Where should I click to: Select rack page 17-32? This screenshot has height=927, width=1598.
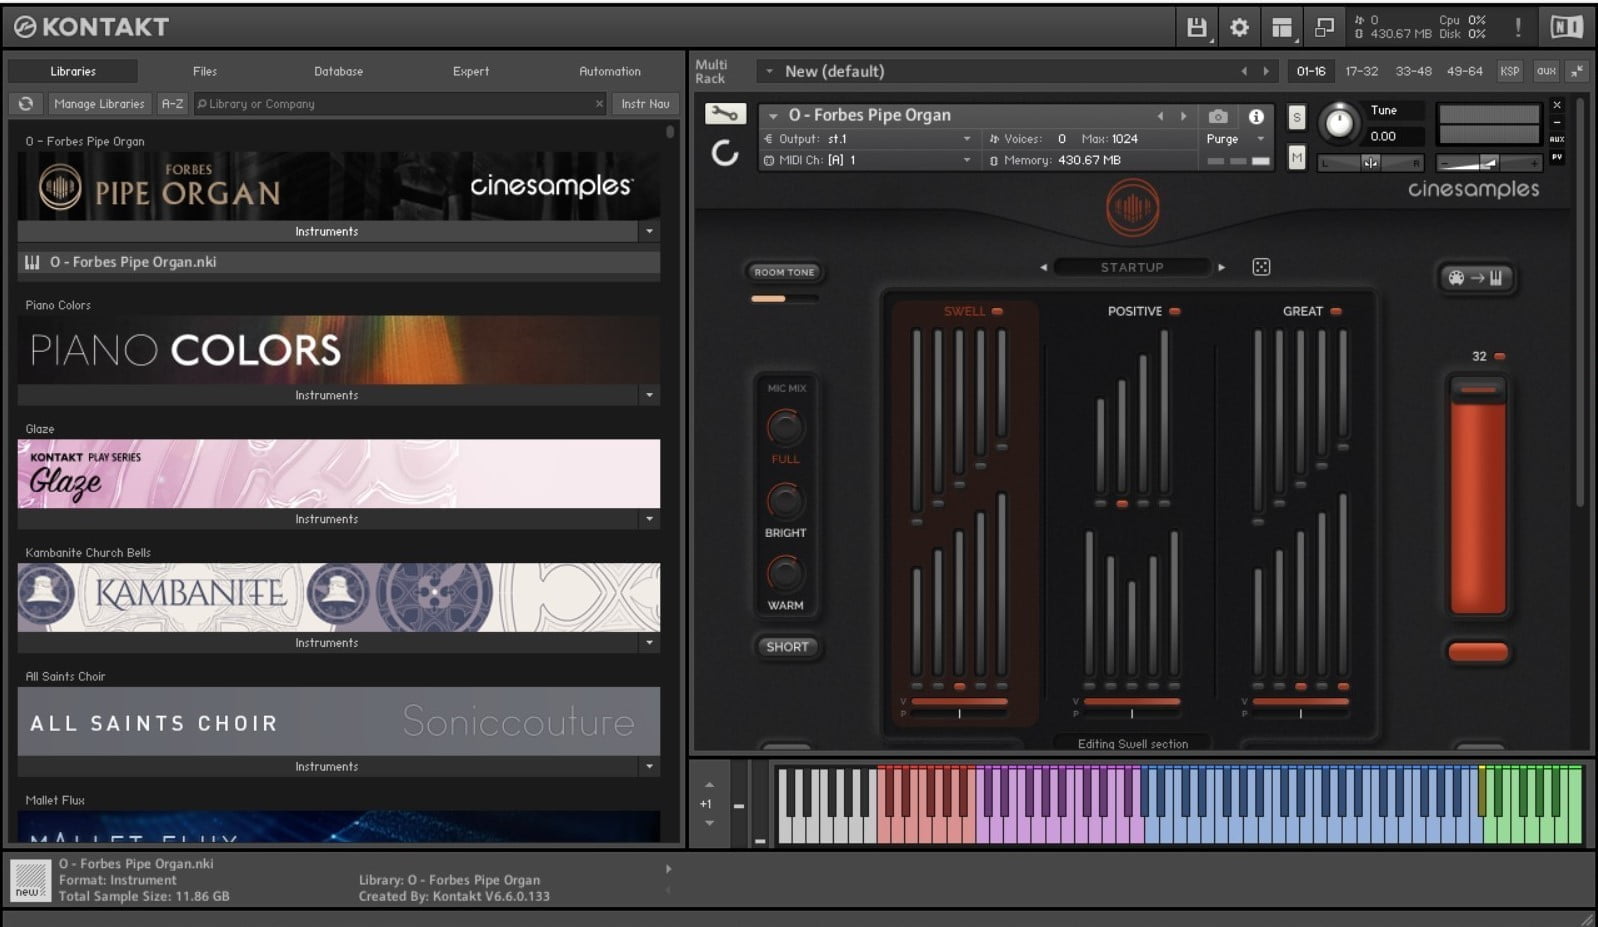click(x=1361, y=71)
